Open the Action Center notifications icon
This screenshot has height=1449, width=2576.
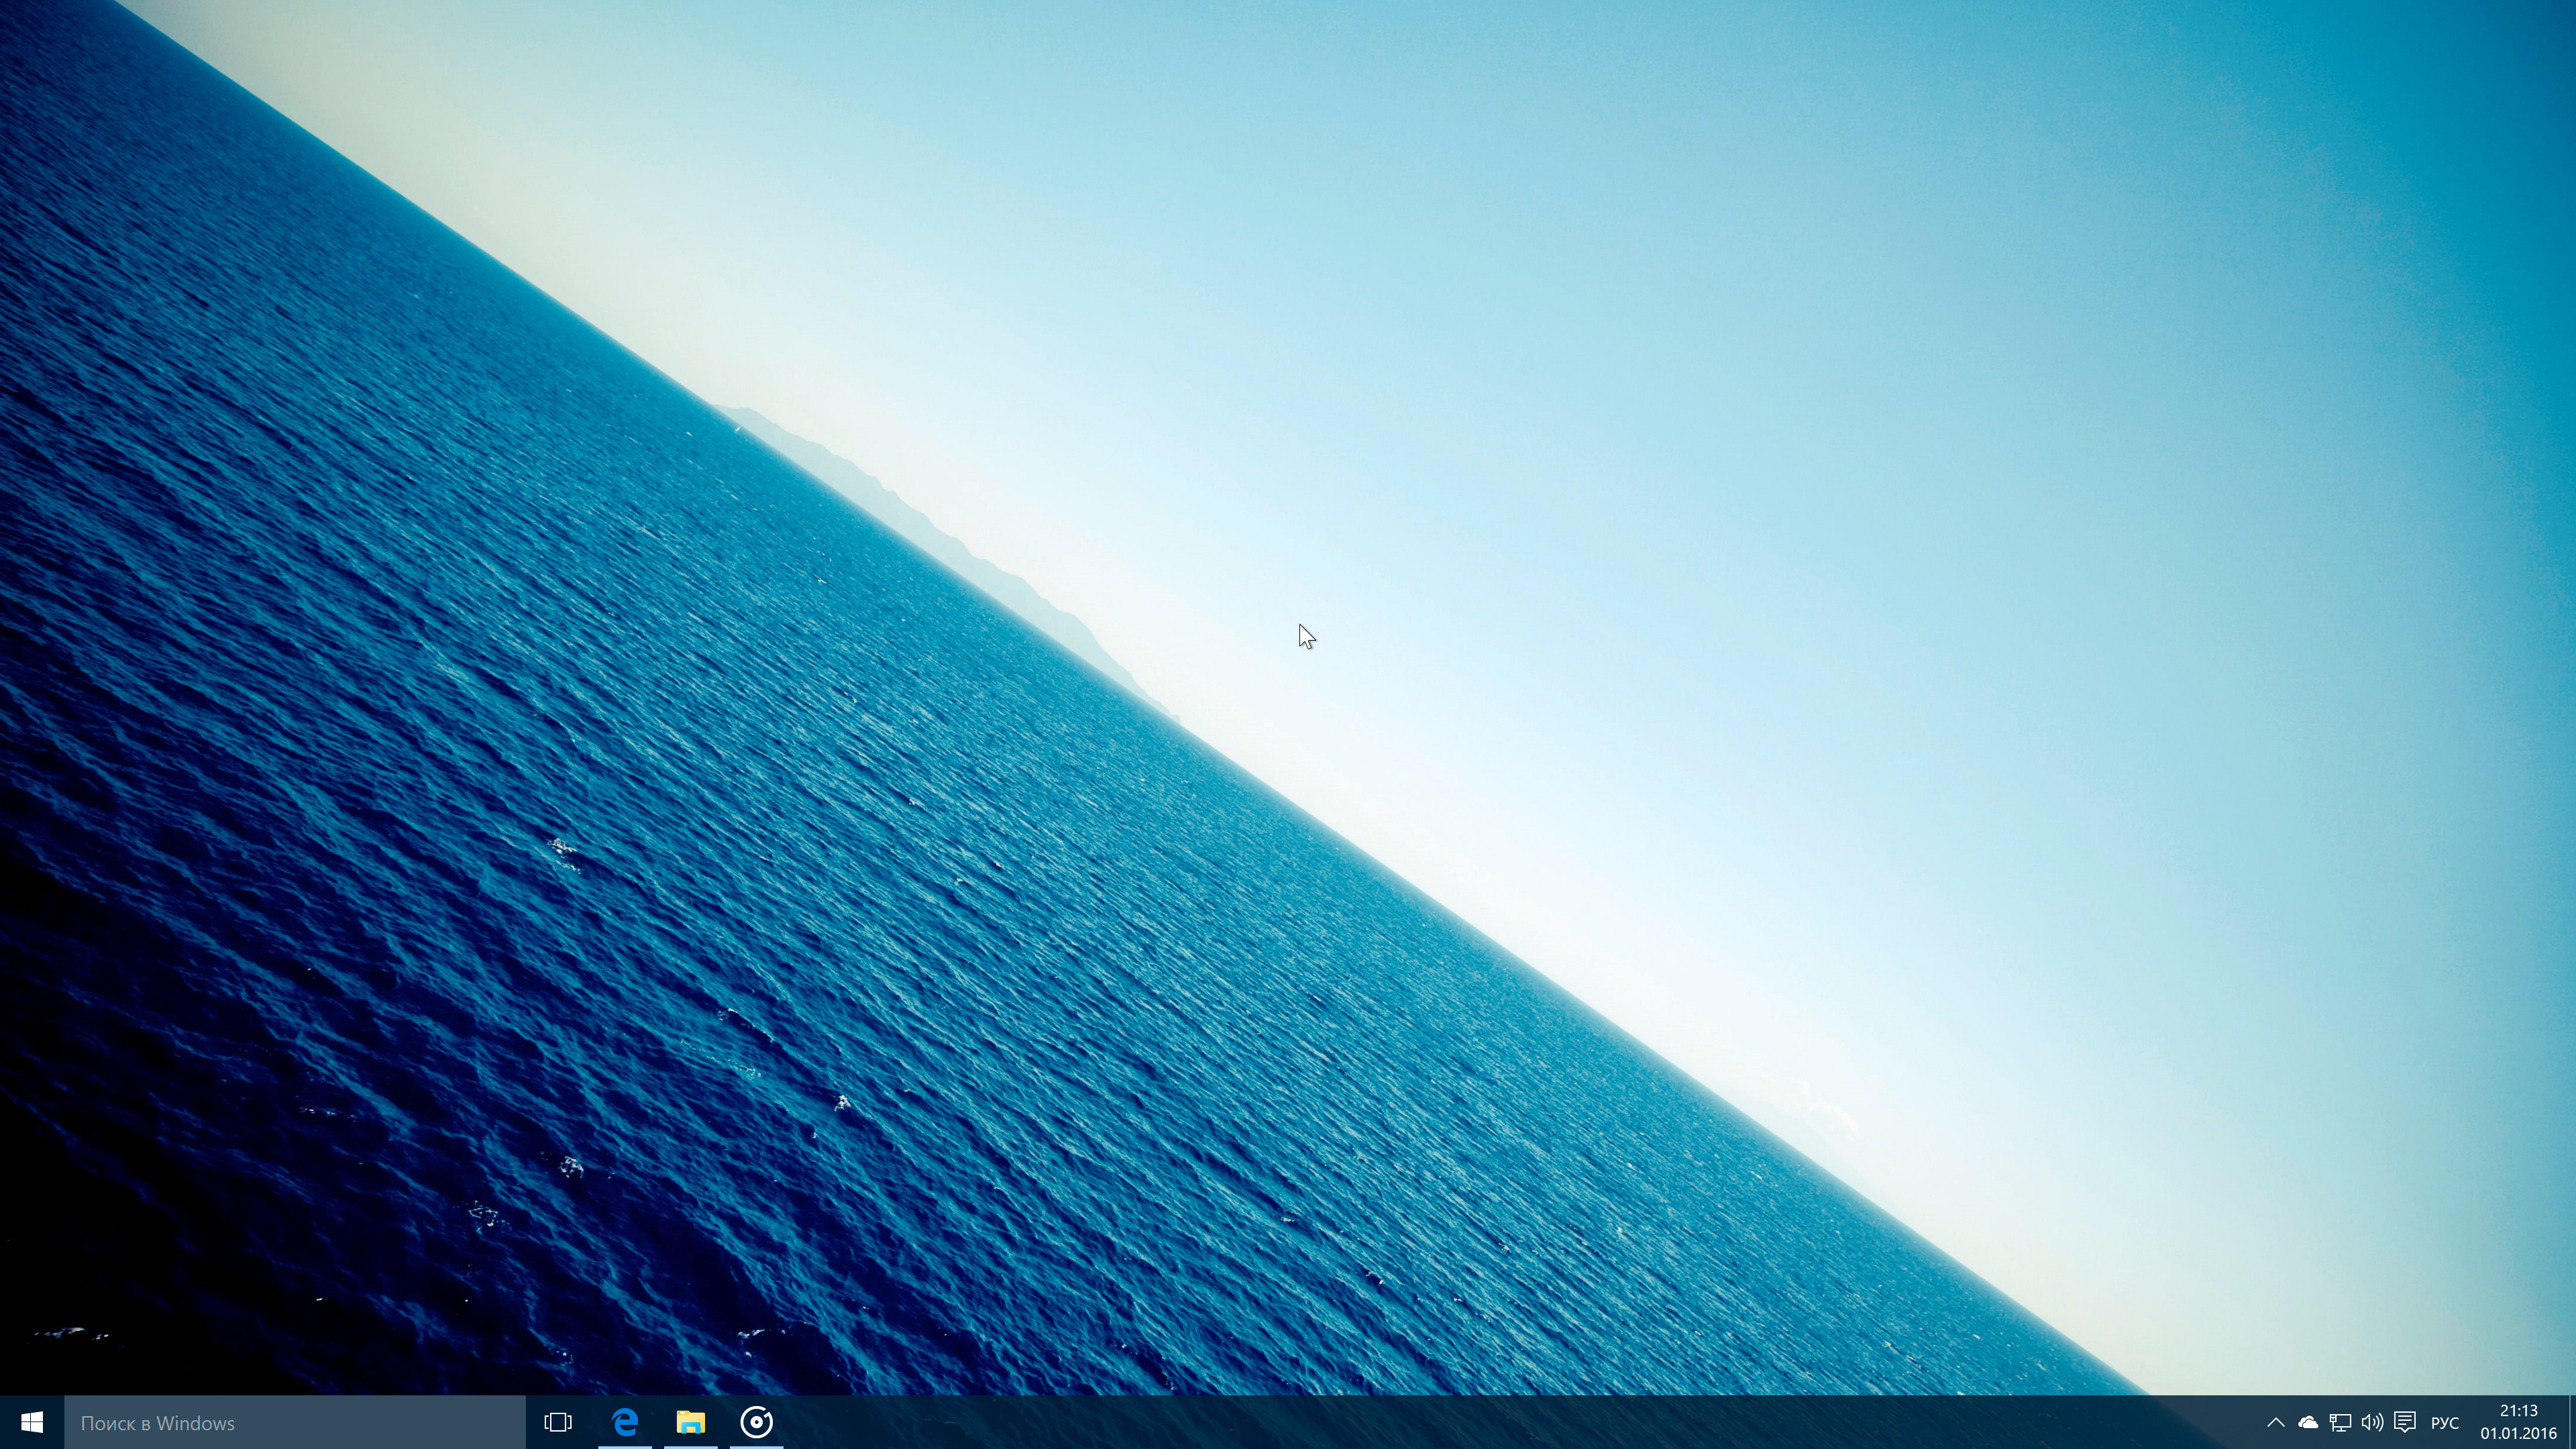[2405, 1422]
